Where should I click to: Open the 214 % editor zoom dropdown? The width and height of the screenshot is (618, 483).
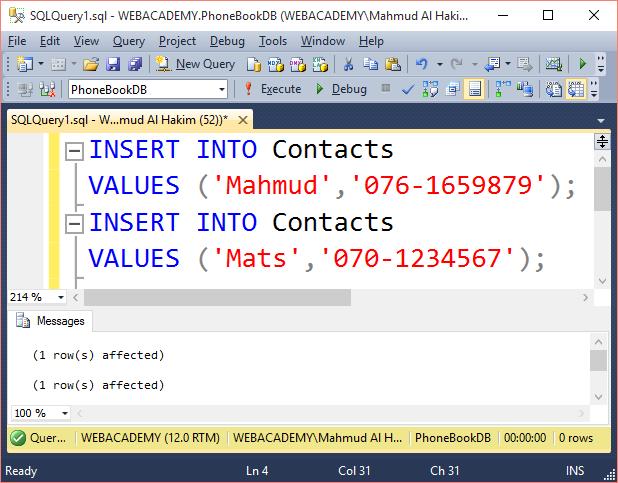[61, 297]
